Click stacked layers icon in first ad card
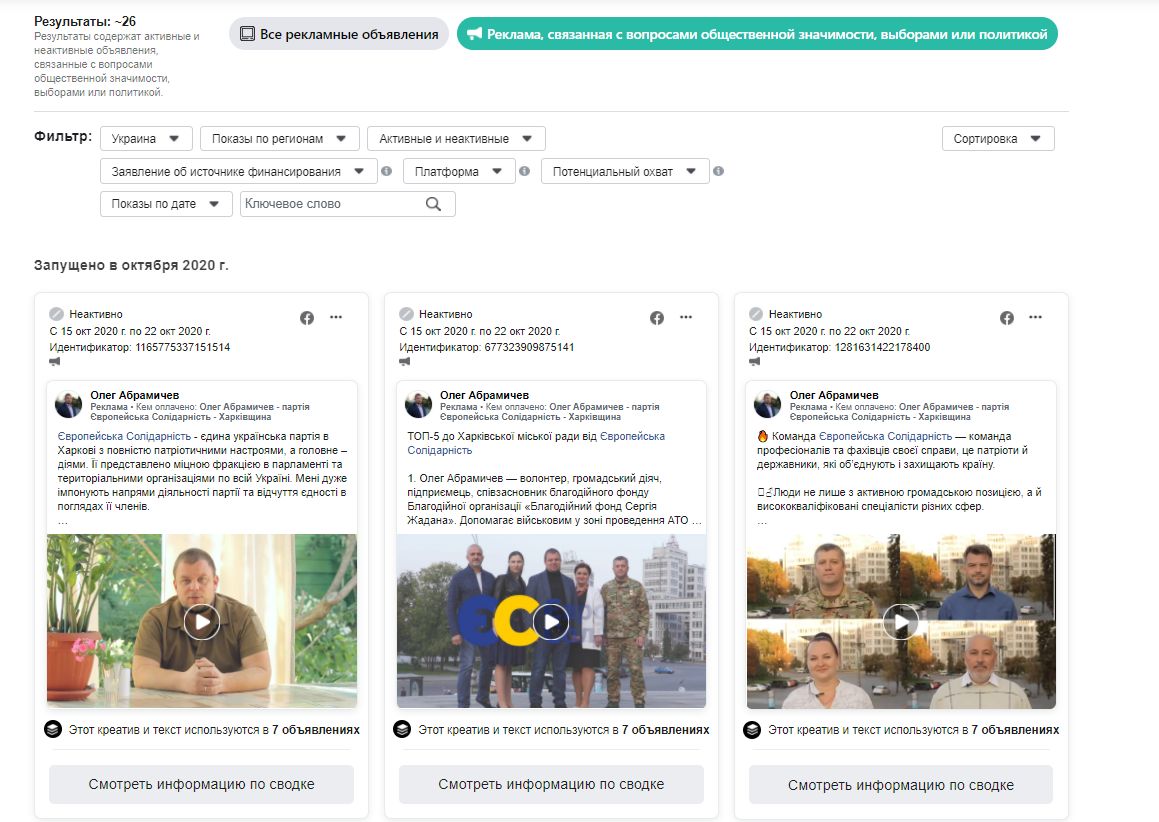This screenshot has height=822, width=1159. [x=52, y=730]
